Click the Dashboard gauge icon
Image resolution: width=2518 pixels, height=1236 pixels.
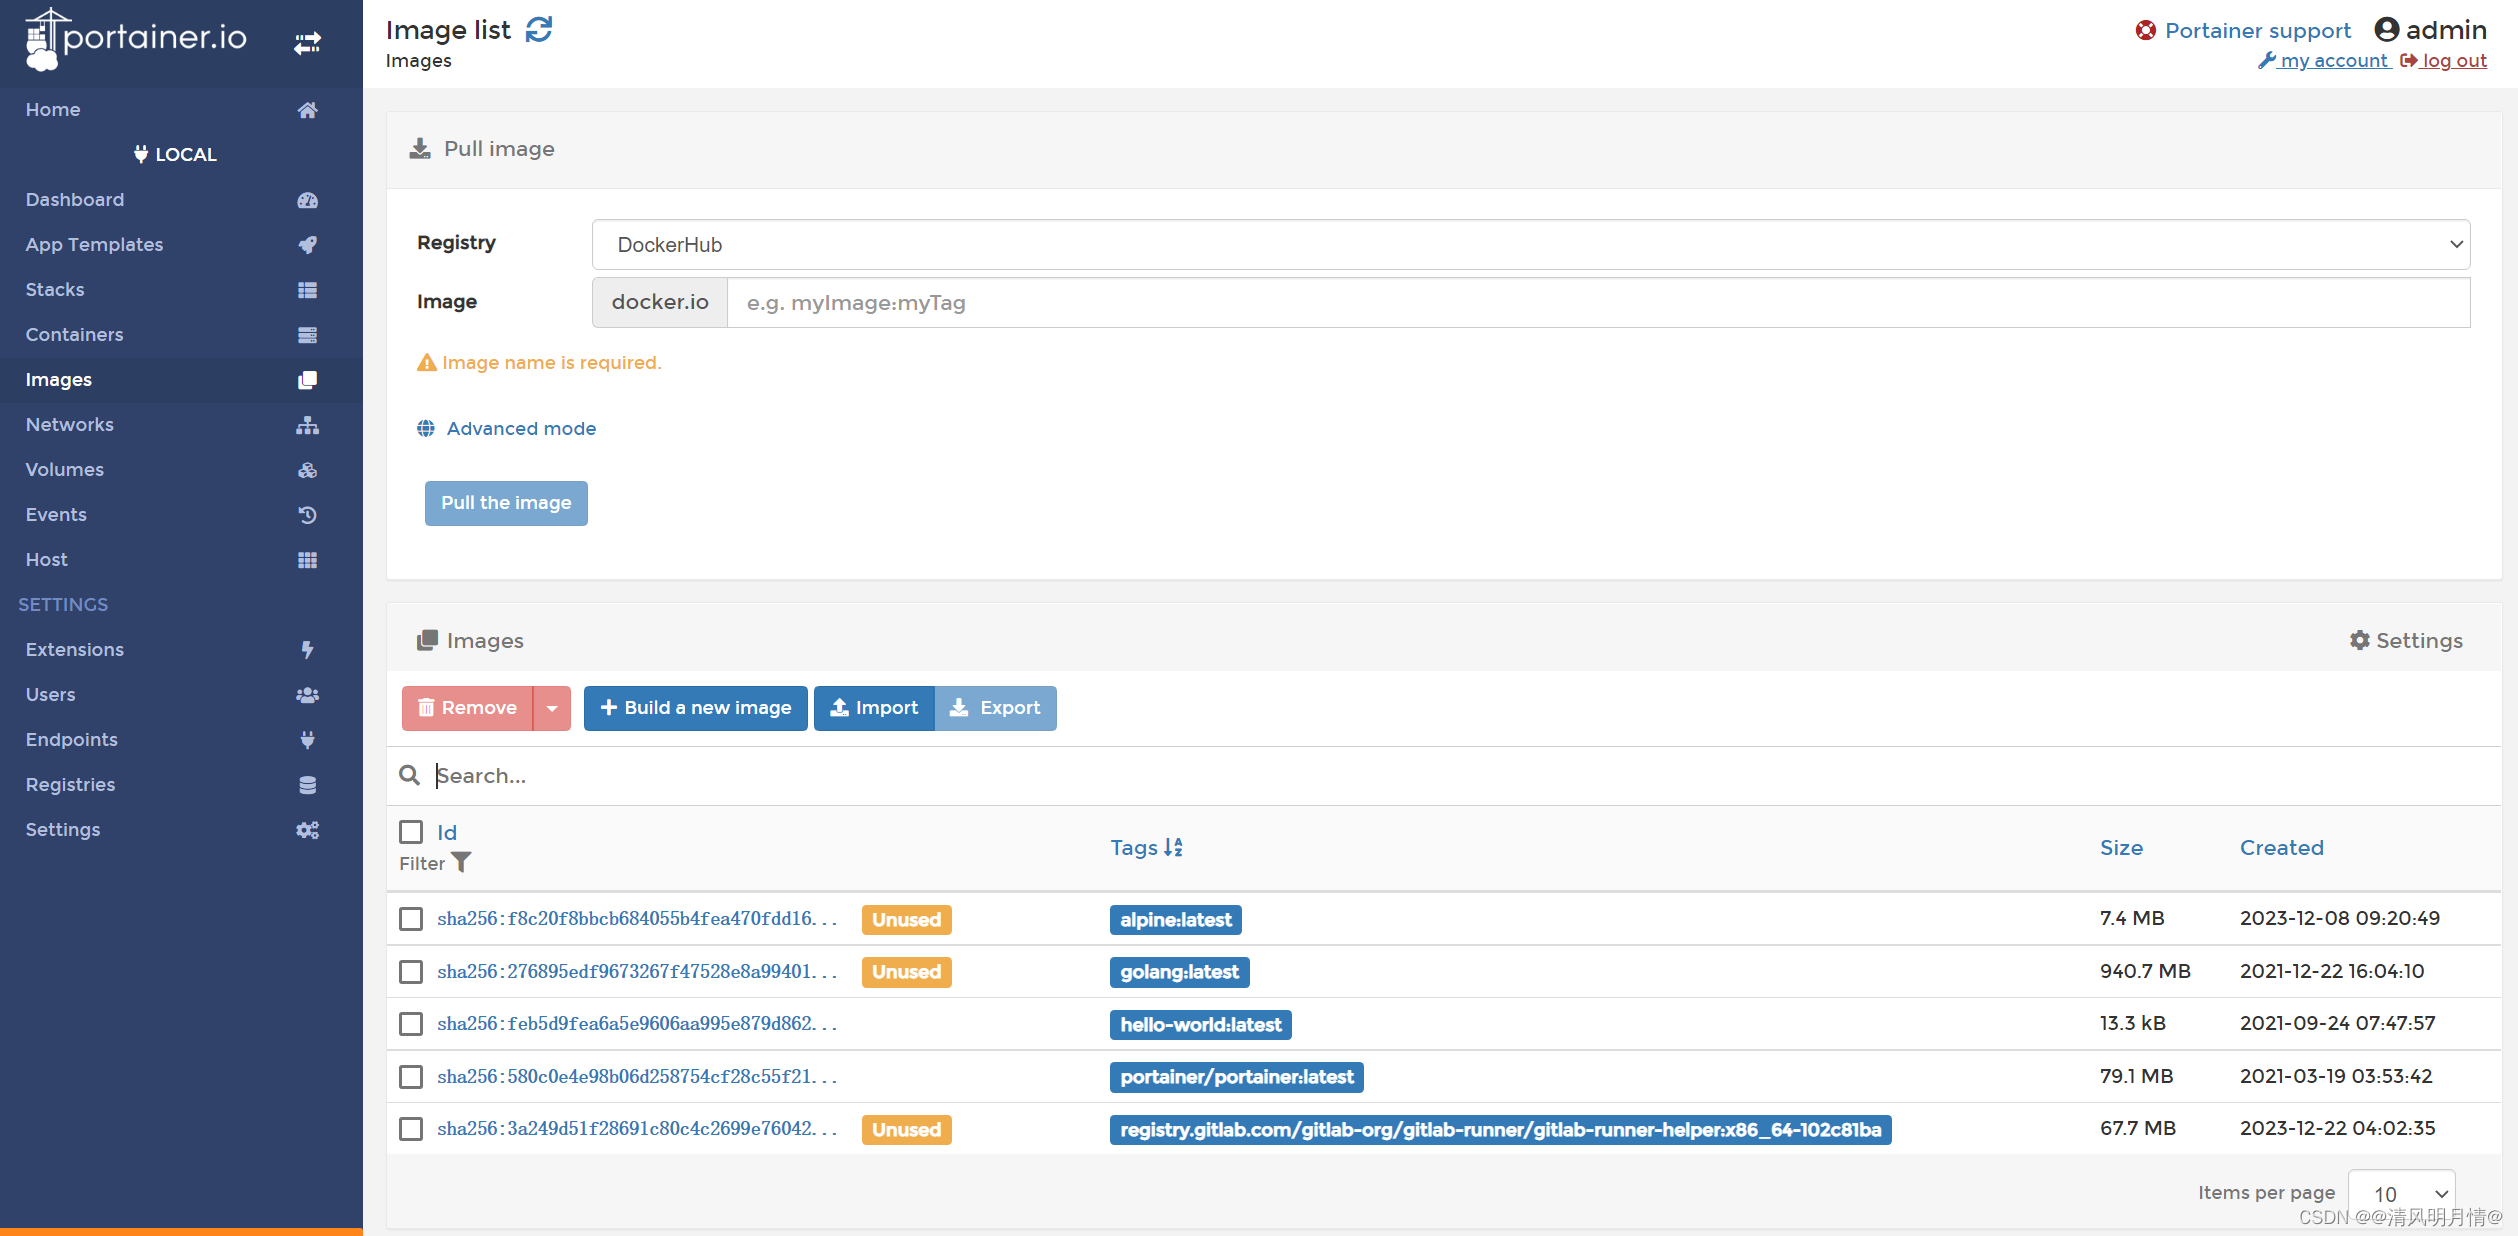(307, 200)
